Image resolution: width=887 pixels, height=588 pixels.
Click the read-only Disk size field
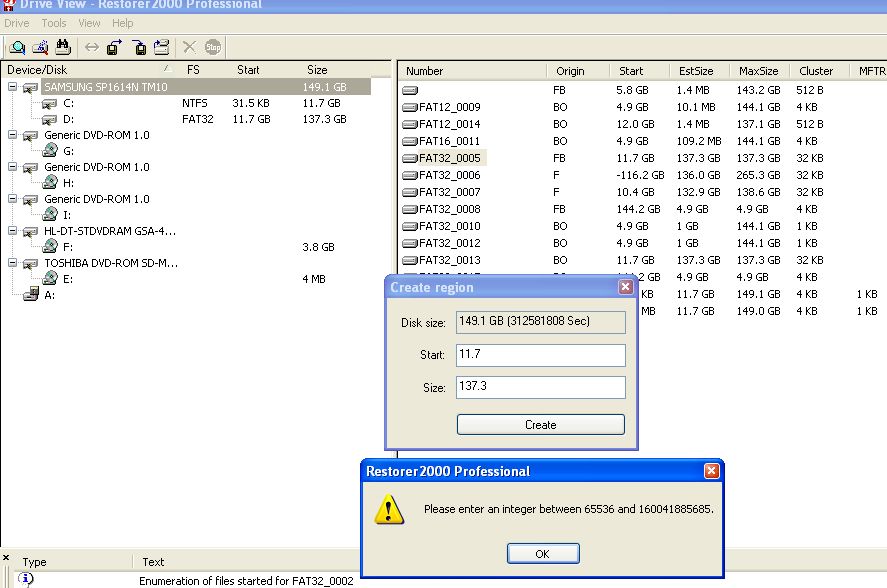click(x=541, y=322)
